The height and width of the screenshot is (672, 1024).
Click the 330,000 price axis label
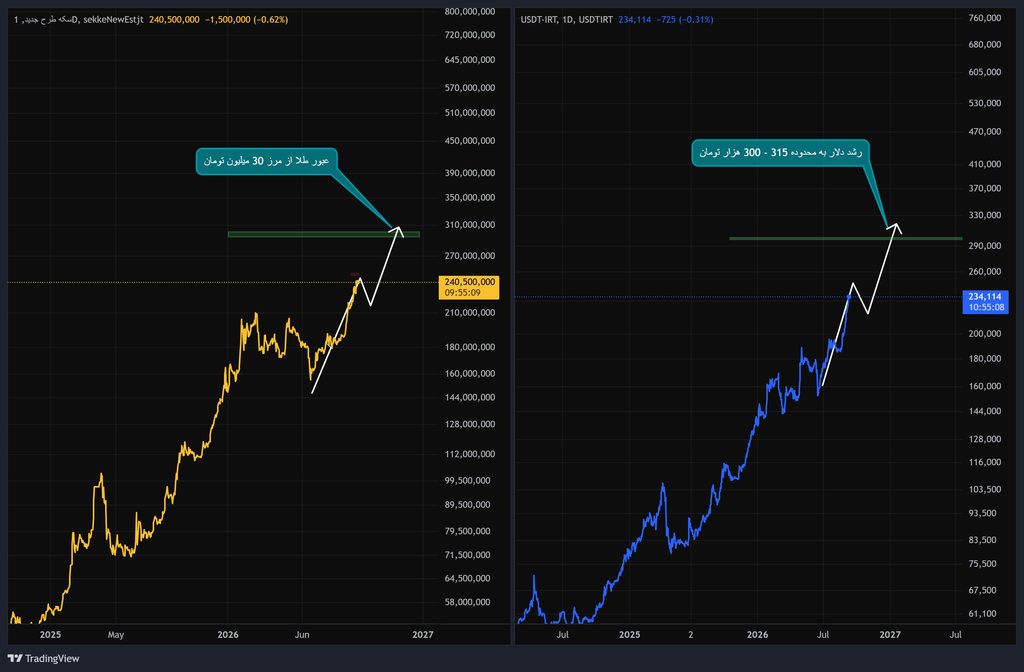(985, 215)
